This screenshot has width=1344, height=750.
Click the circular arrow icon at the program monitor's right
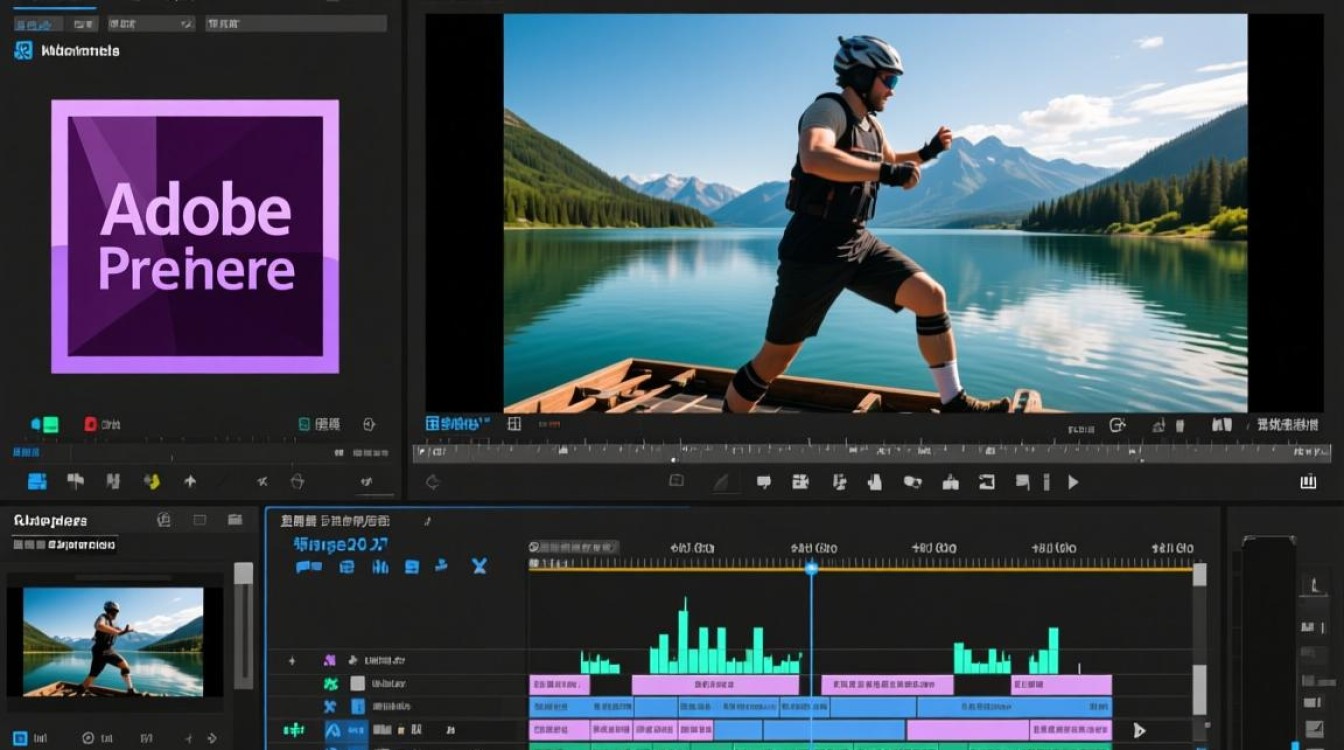[1118, 425]
